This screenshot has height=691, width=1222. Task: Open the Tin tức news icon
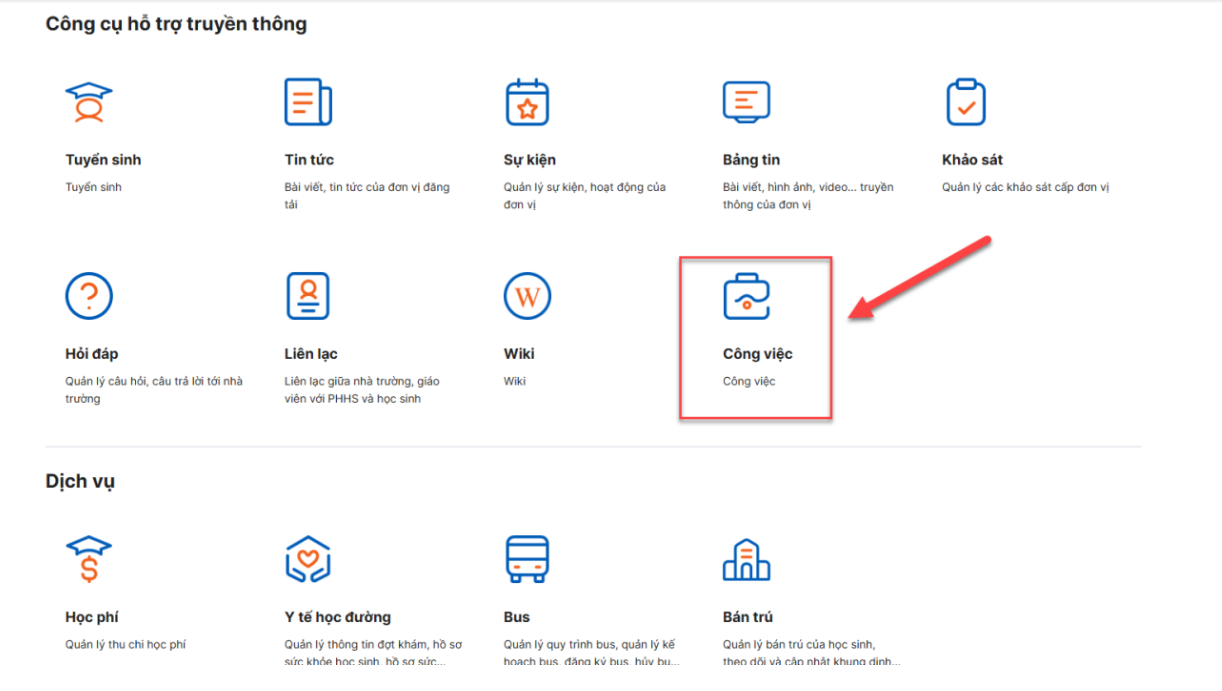coord(308,102)
